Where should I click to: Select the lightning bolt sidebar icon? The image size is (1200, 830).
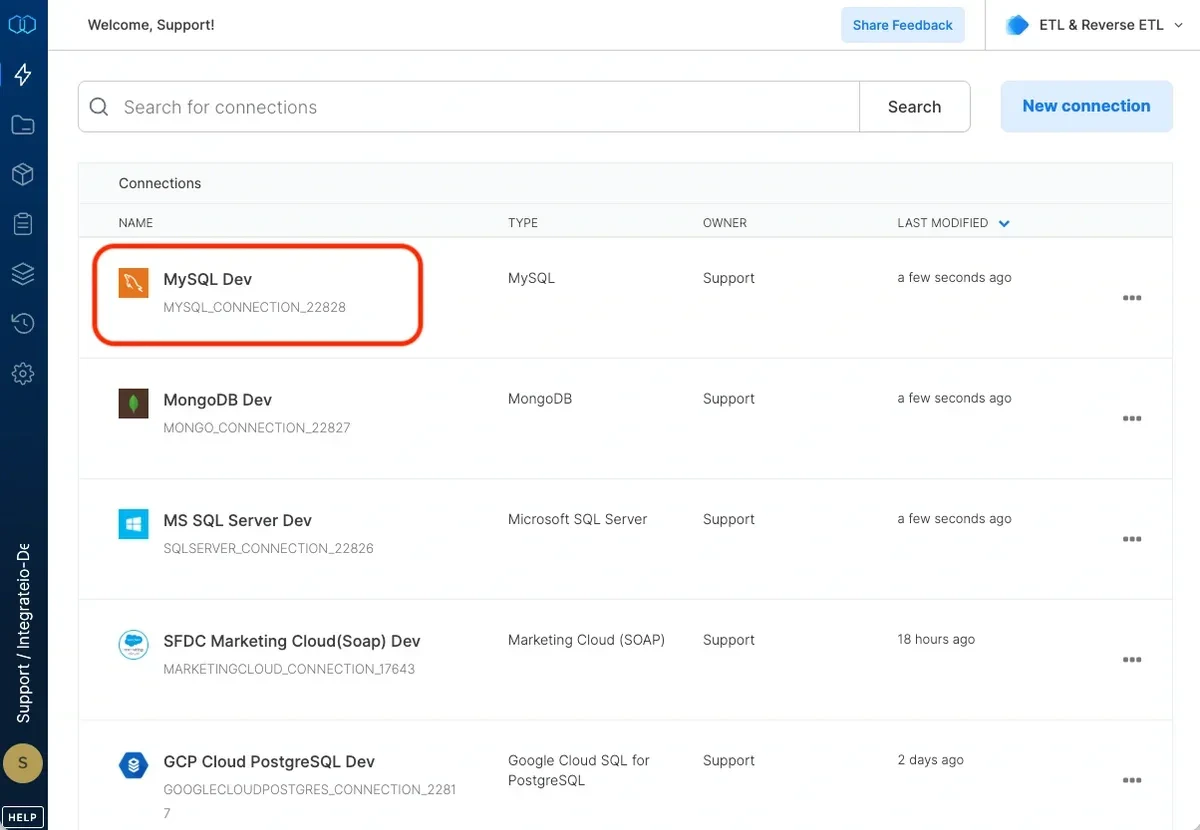[x=22, y=74]
